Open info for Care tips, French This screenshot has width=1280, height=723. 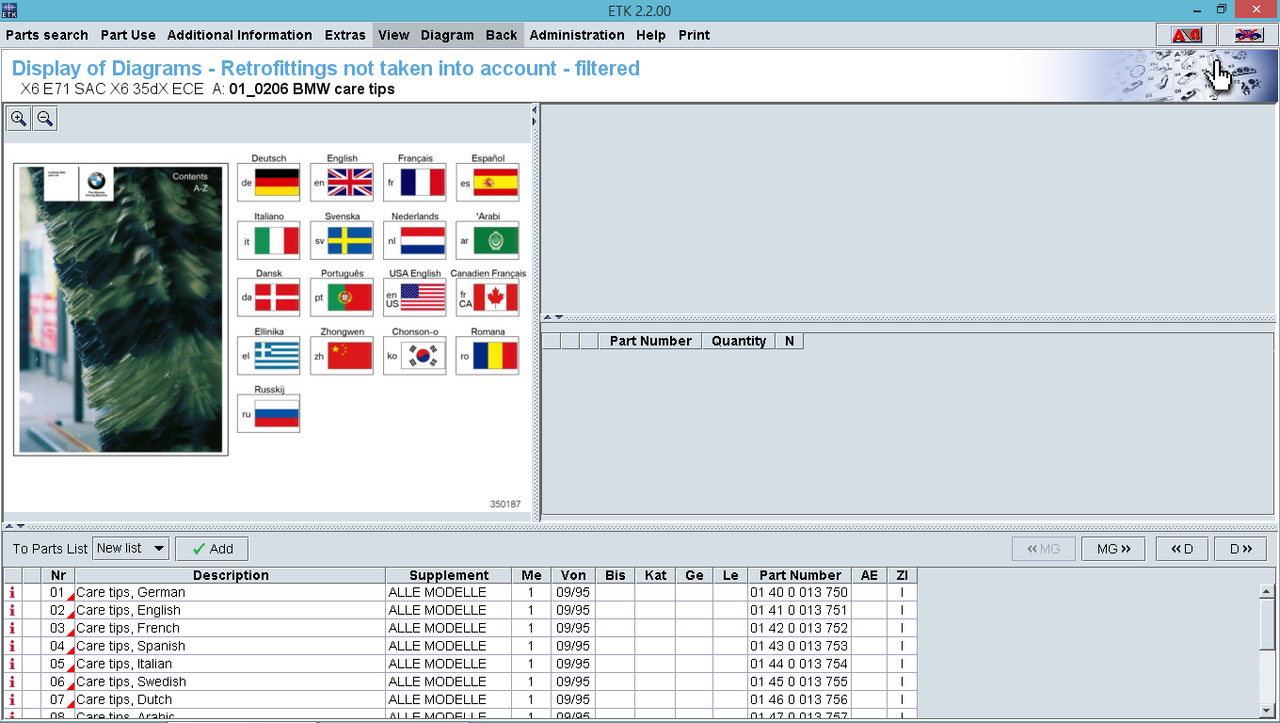(12, 629)
